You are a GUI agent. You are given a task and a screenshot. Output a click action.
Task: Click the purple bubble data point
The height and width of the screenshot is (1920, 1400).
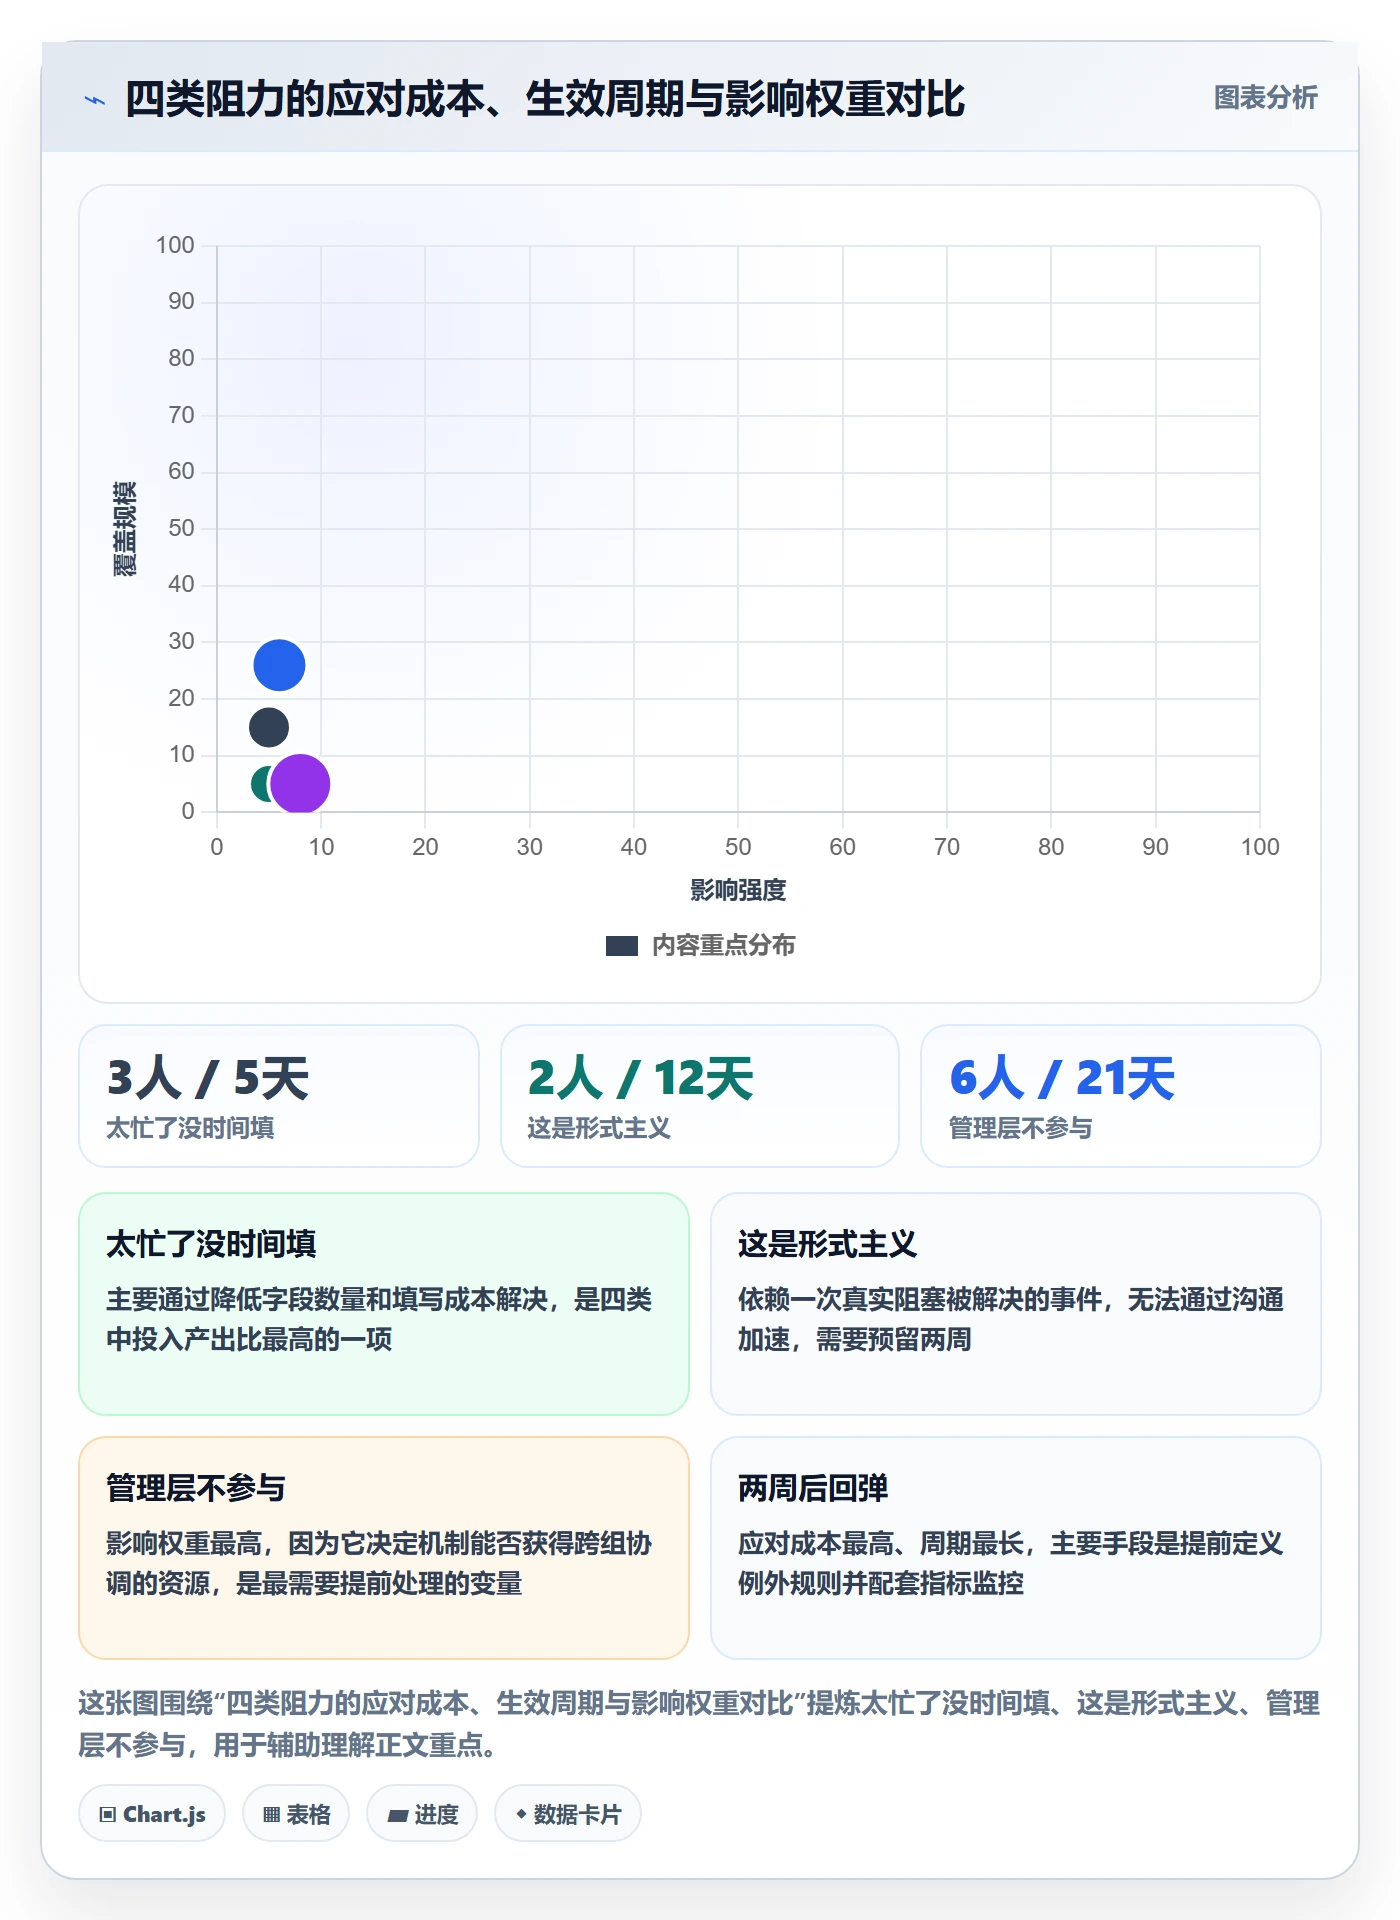(300, 784)
